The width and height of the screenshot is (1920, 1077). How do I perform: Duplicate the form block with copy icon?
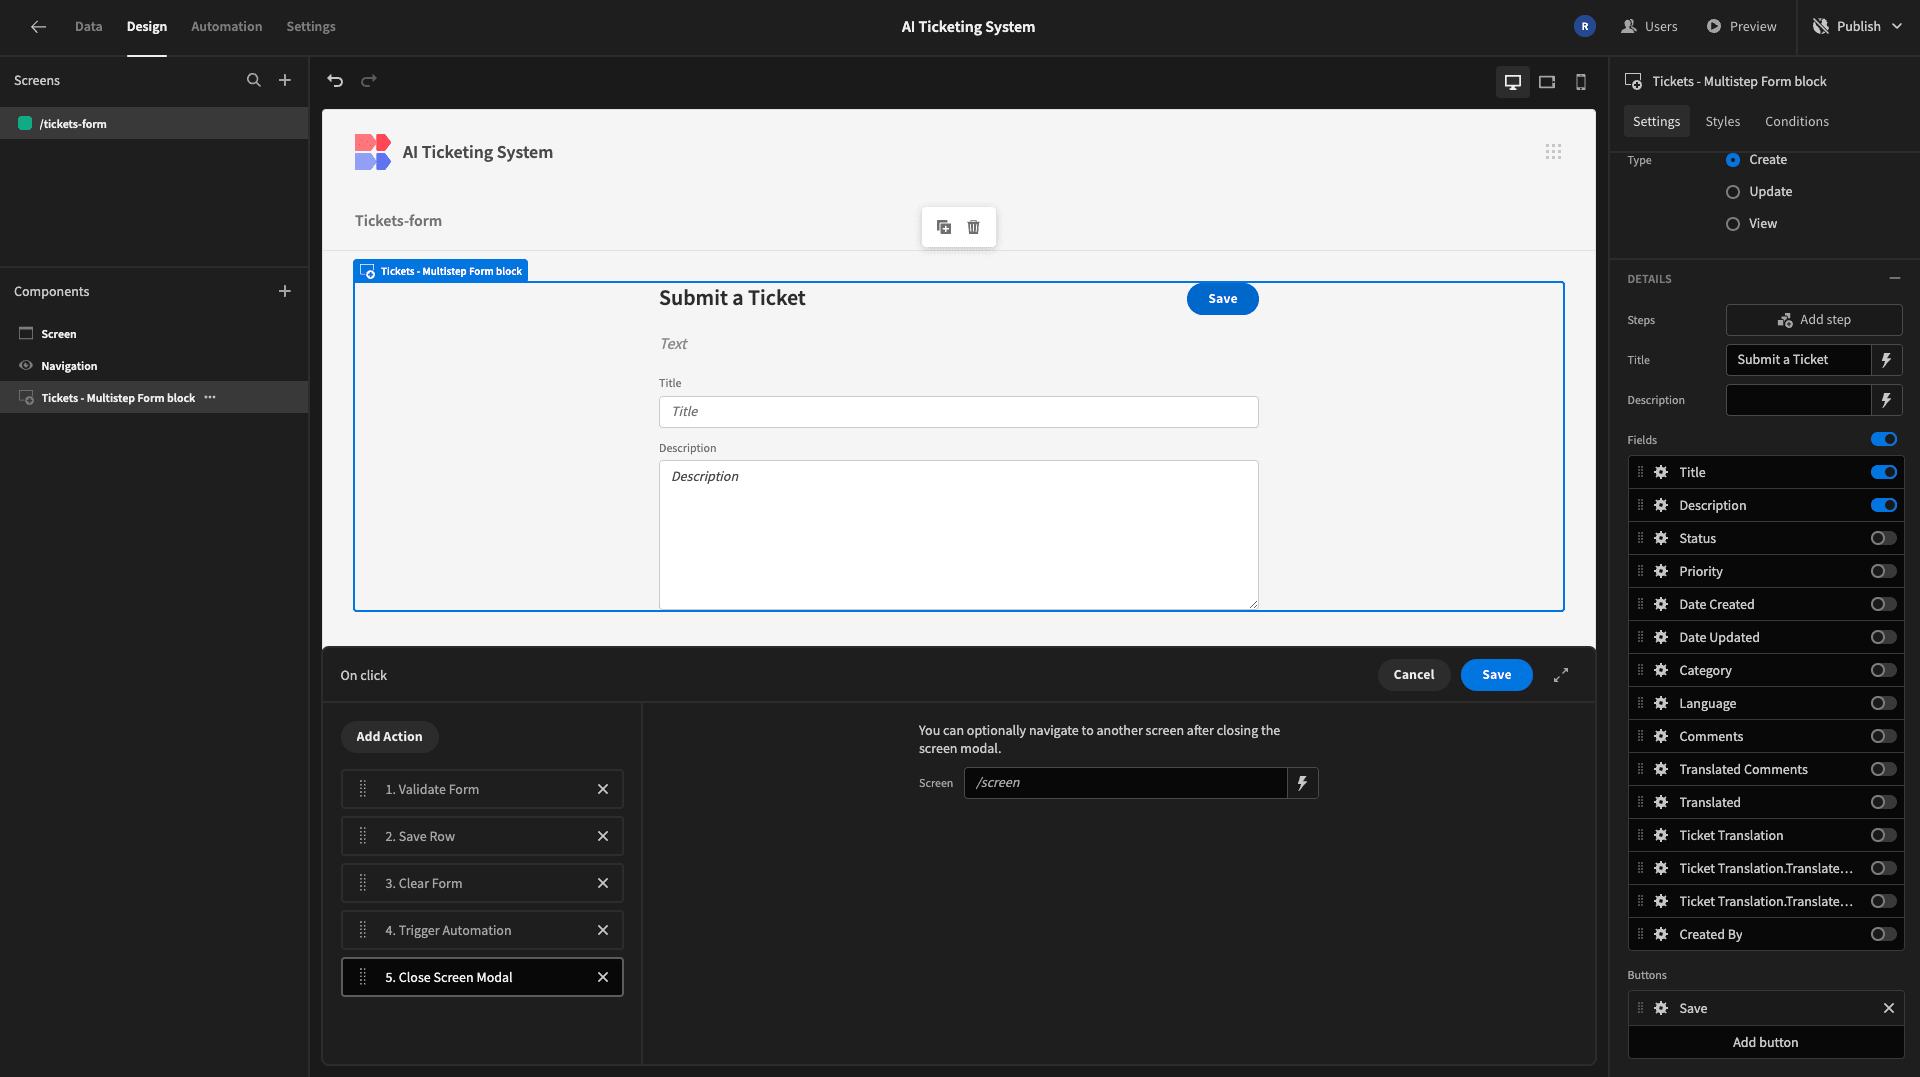click(x=944, y=227)
